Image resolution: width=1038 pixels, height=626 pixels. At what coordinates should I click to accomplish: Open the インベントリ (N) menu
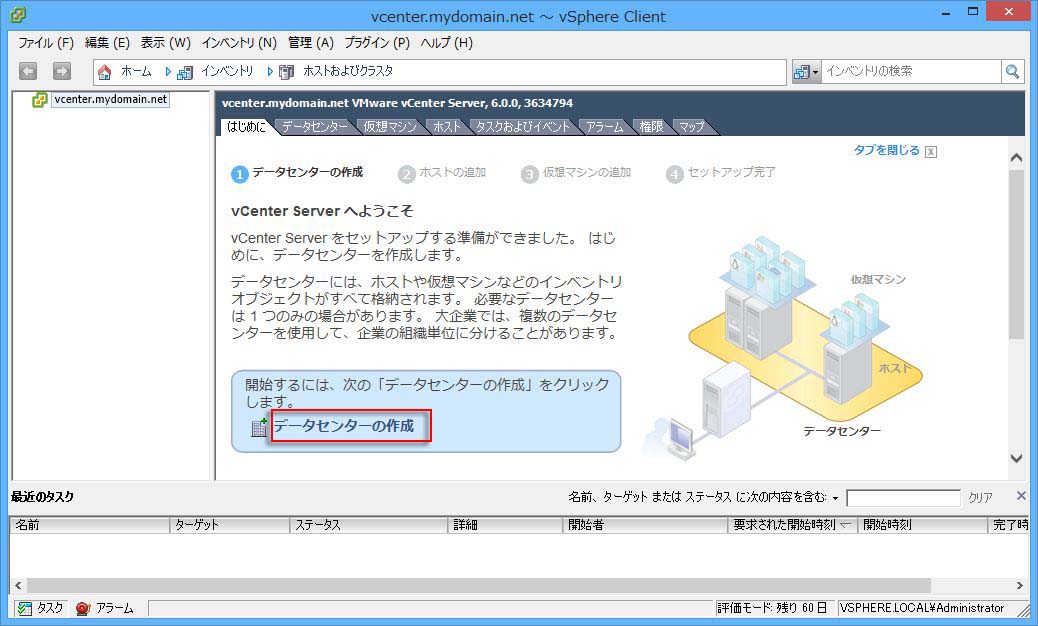pyautogui.click(x=239, y=43)
